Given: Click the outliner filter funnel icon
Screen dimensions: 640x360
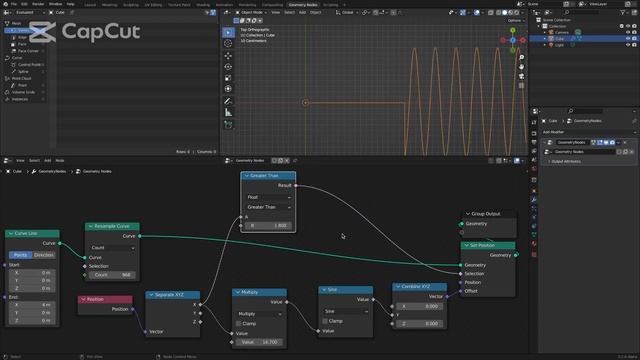Looking at the screenshot, I should click(x=622, y=13).
